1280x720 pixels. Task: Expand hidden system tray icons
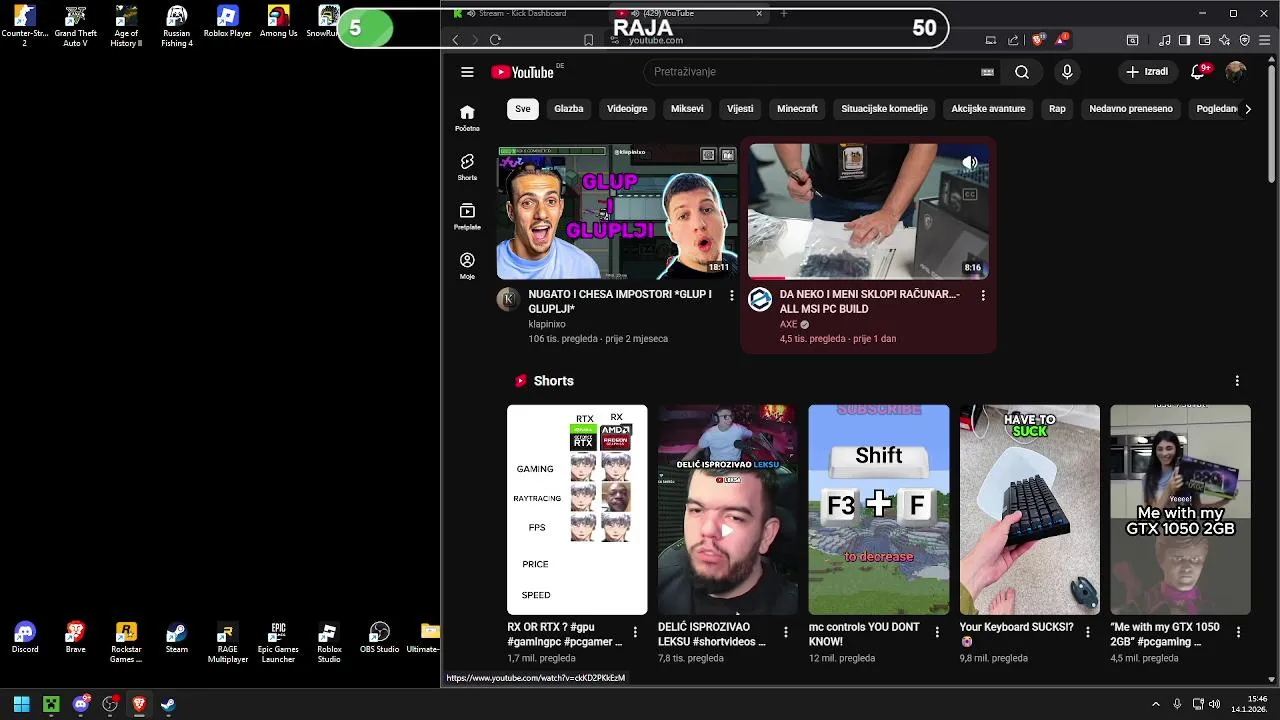[x=1156, y=704]
